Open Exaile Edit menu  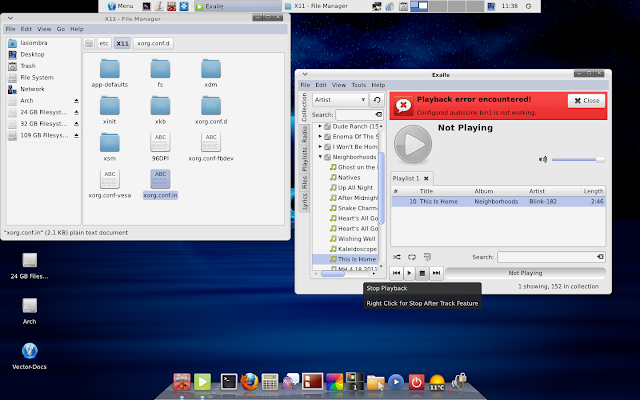tap(321, 85)
